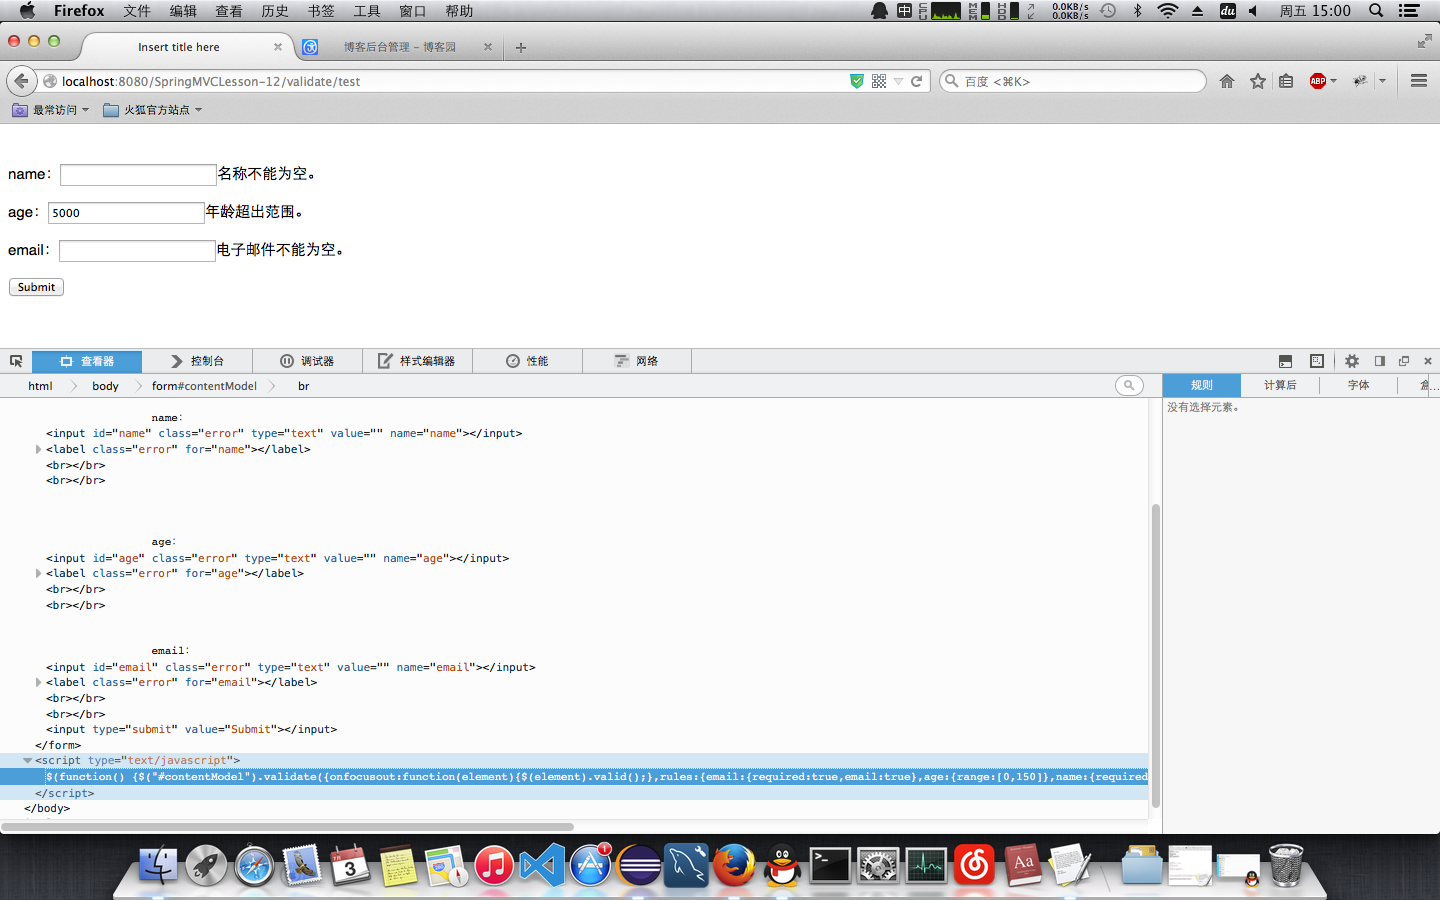This screenshot has width=1440, height=900.
Task: Expand the label for="email" node
Action: 39,683
